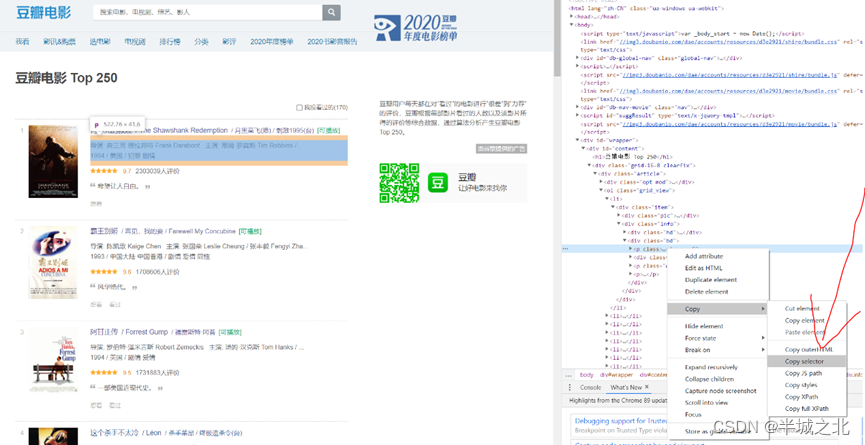The height and width of the screenshot is (445, 865).
Task: Click Copy element in submenu
Action: (x=807, y=321)
